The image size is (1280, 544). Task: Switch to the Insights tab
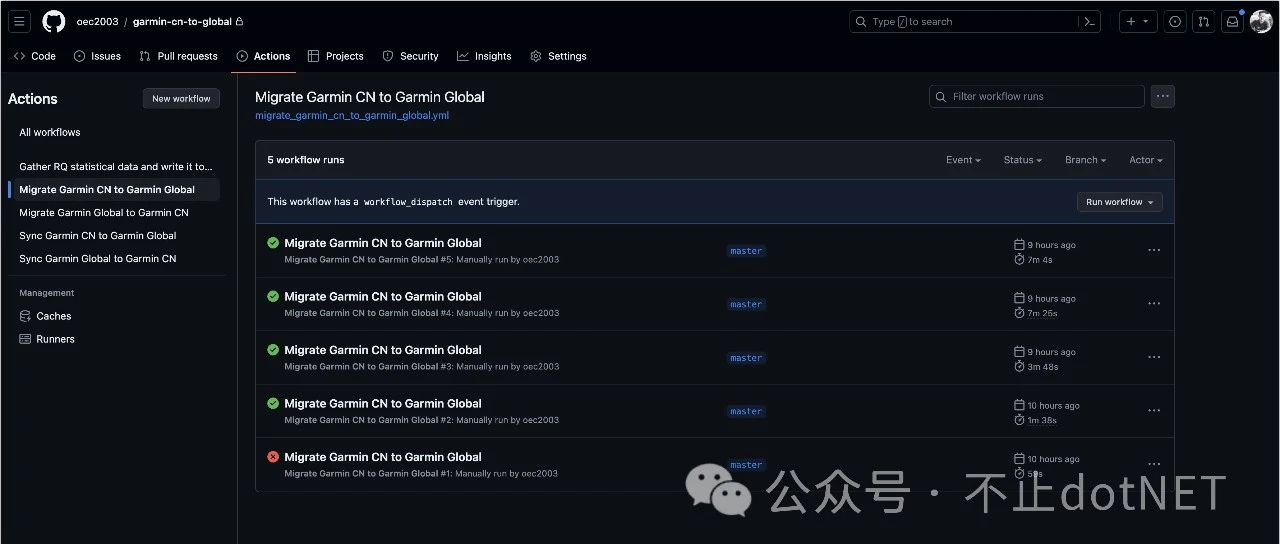[x=484, y=56]
